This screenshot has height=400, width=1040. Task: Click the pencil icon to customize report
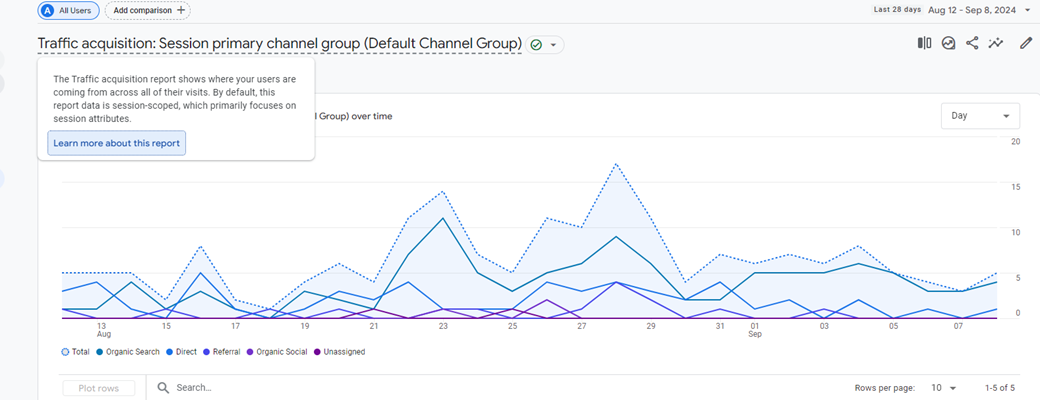click(x=1025, y=43)
